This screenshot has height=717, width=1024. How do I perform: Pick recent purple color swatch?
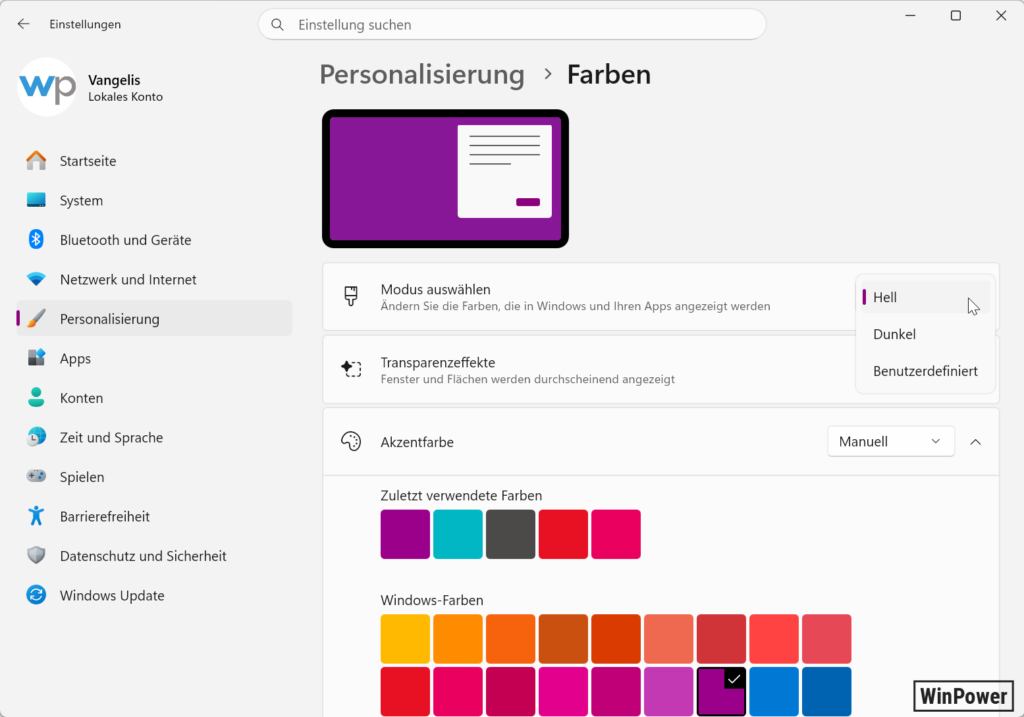[x=405, y=534]
